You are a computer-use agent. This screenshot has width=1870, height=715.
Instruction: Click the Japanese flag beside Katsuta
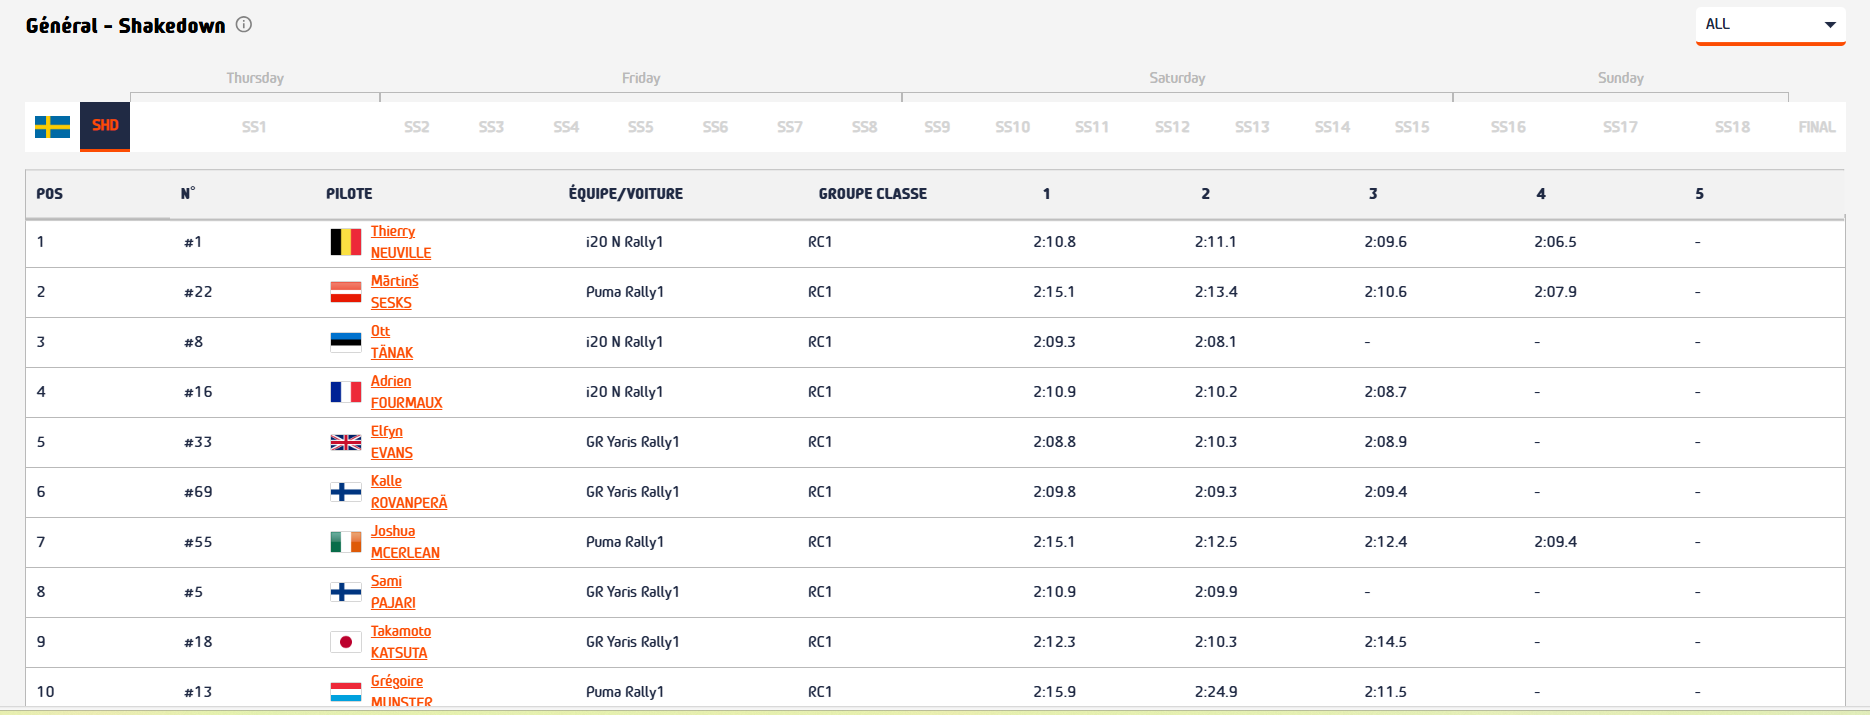click(x=346, y=642)
